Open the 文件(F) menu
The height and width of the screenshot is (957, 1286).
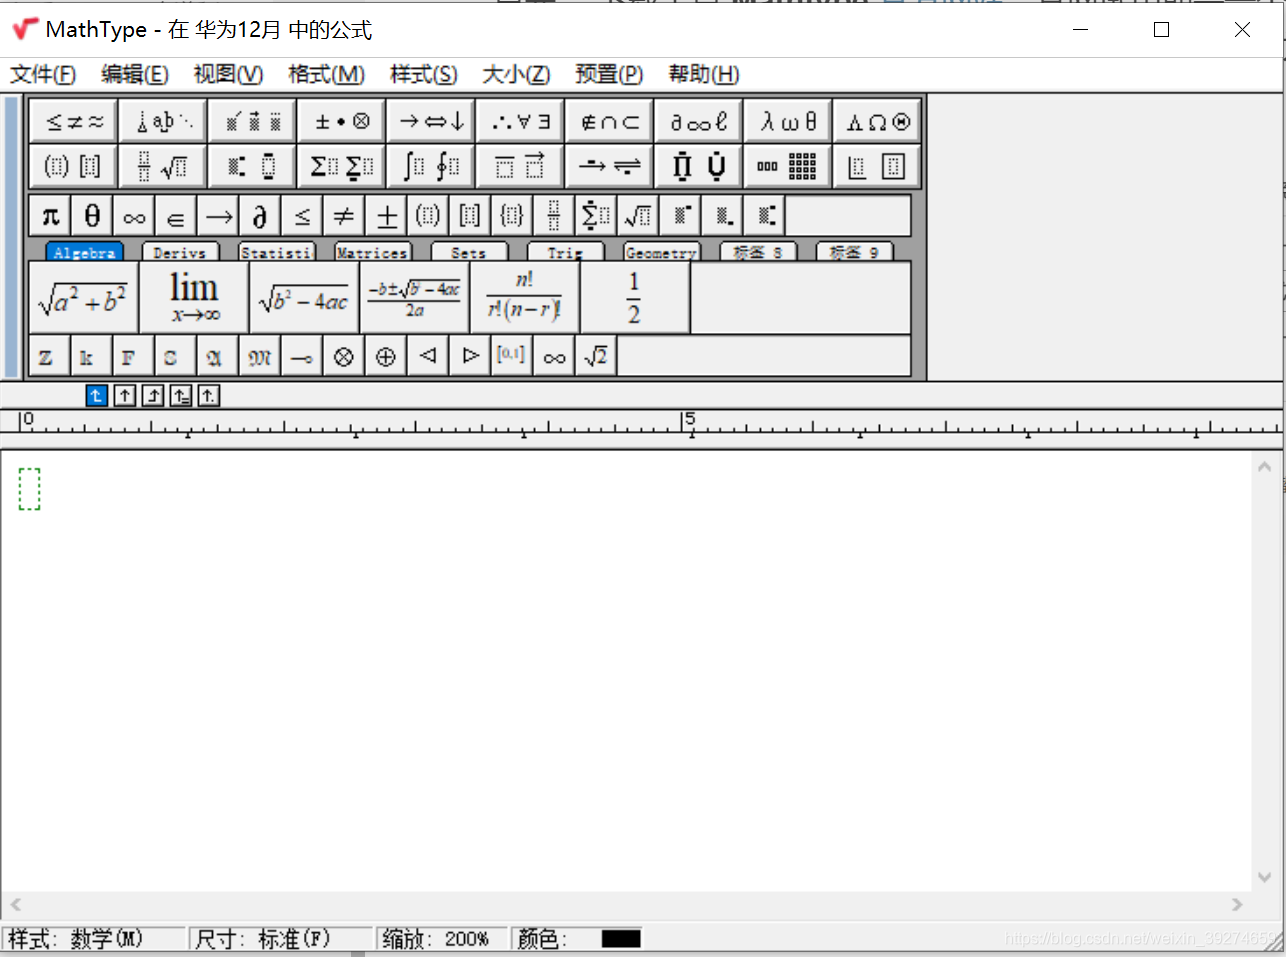click(43, 74)
